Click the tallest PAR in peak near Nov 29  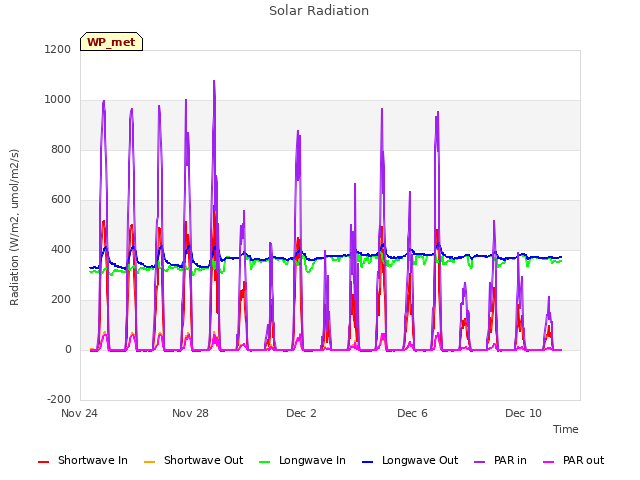214,81
